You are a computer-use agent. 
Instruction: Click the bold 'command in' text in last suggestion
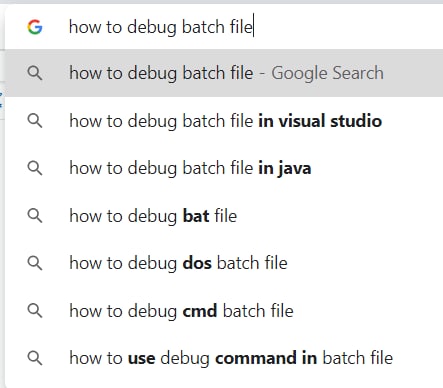click(x=266, y=358)
